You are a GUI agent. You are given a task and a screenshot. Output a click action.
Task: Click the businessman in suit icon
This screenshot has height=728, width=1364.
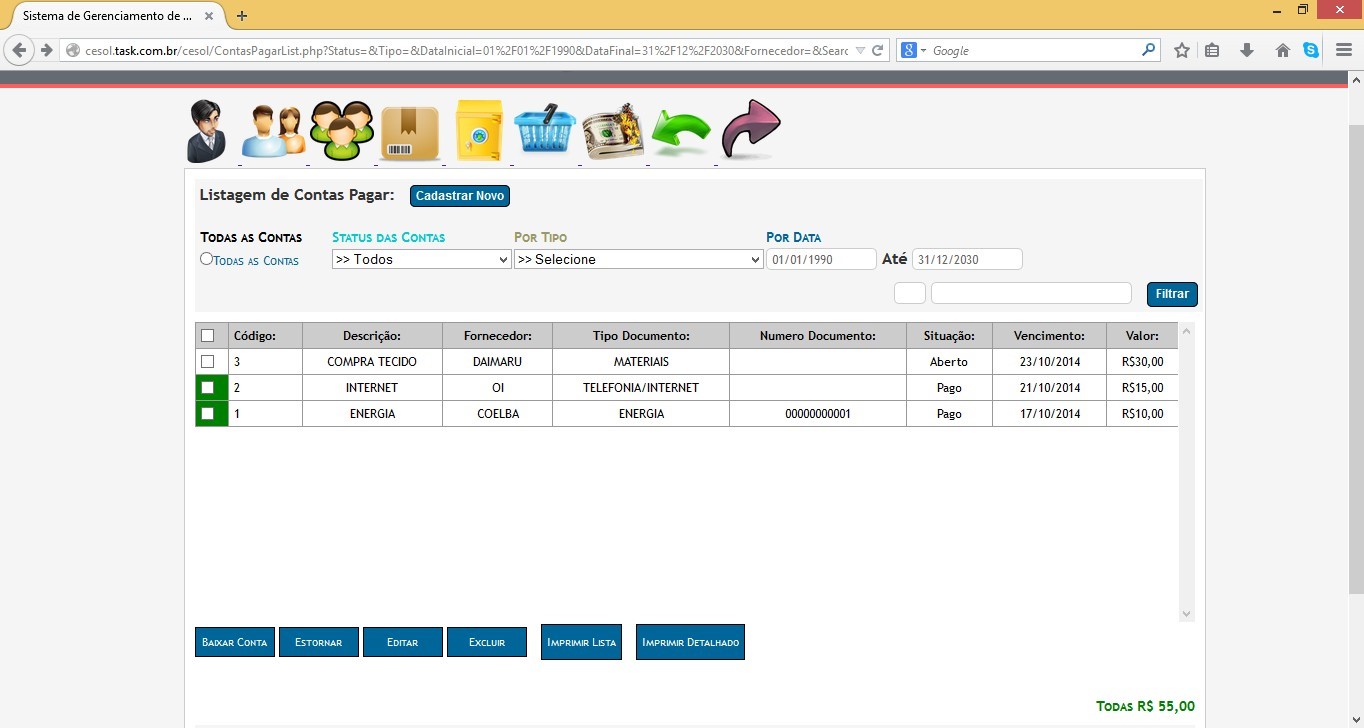coord(206,132)
